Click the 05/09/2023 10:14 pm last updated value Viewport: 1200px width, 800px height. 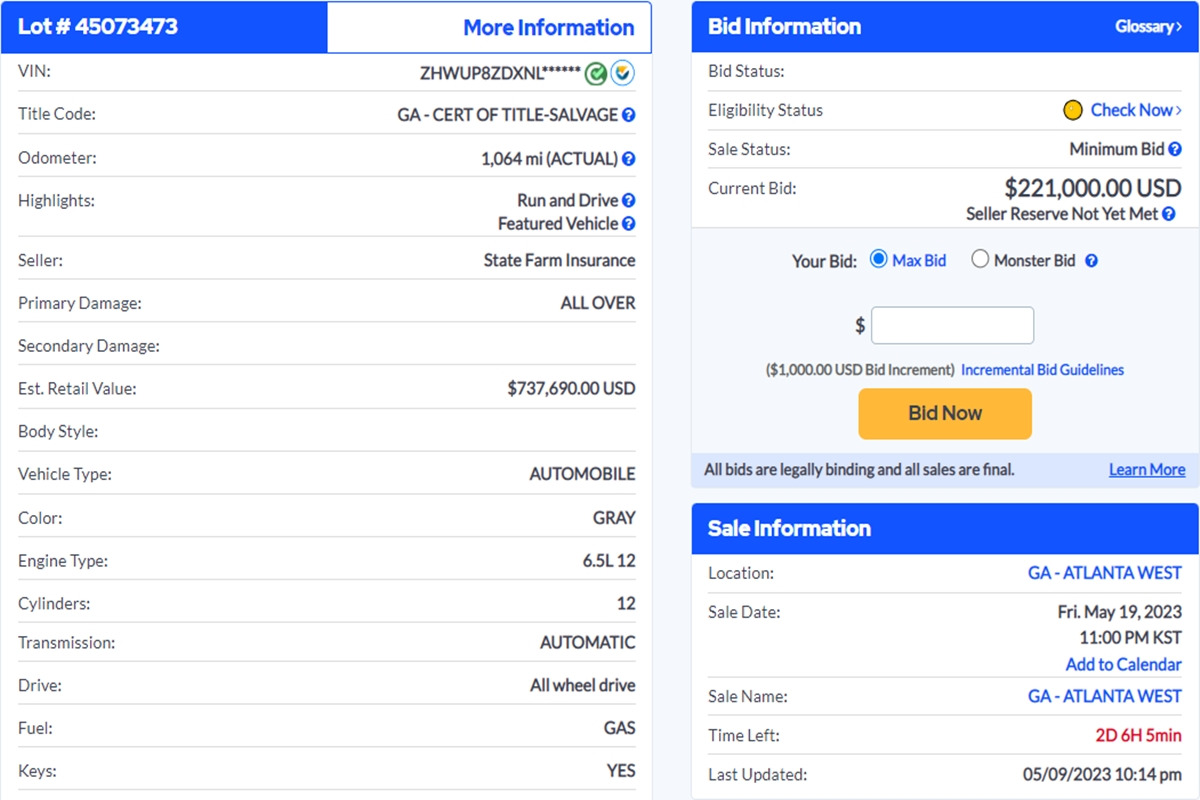pyautogui.click(x=1102, y=774)
